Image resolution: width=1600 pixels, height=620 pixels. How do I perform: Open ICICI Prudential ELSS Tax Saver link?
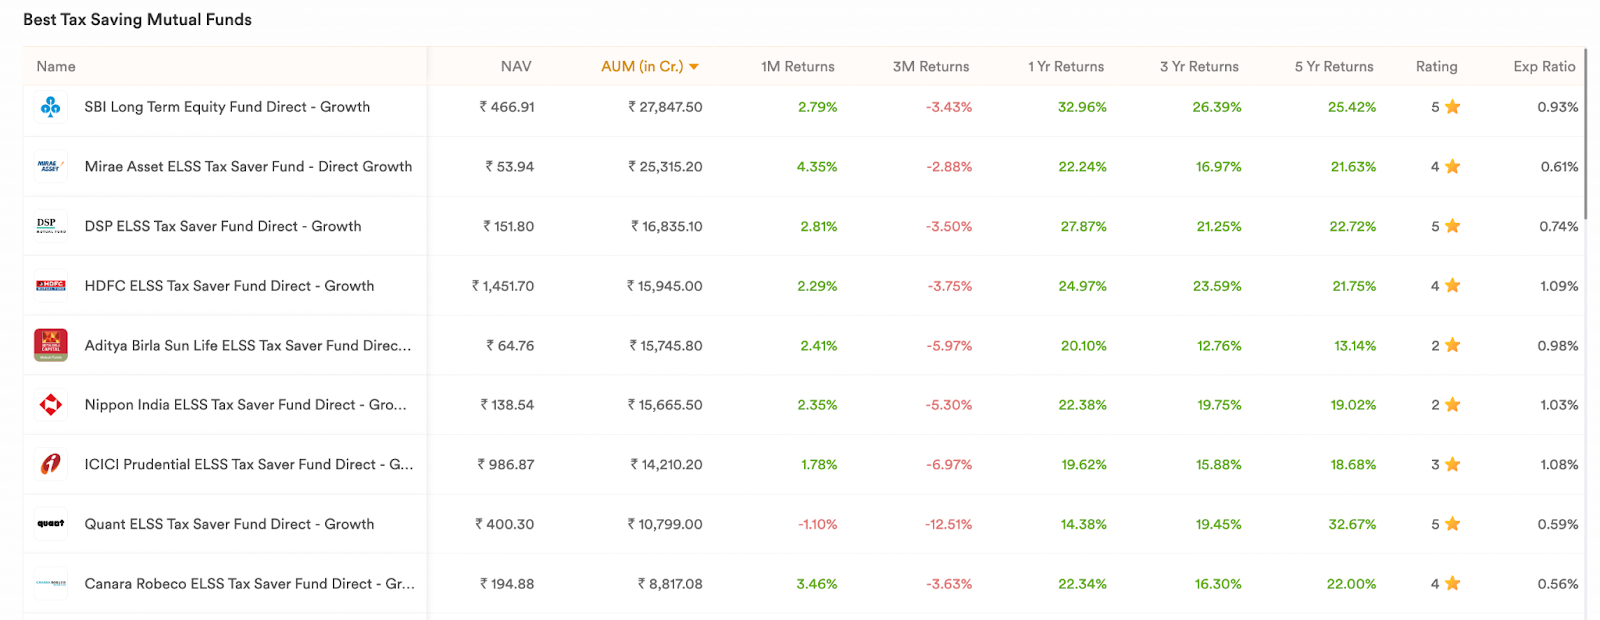pyautogui.click(x=249, y=464)
